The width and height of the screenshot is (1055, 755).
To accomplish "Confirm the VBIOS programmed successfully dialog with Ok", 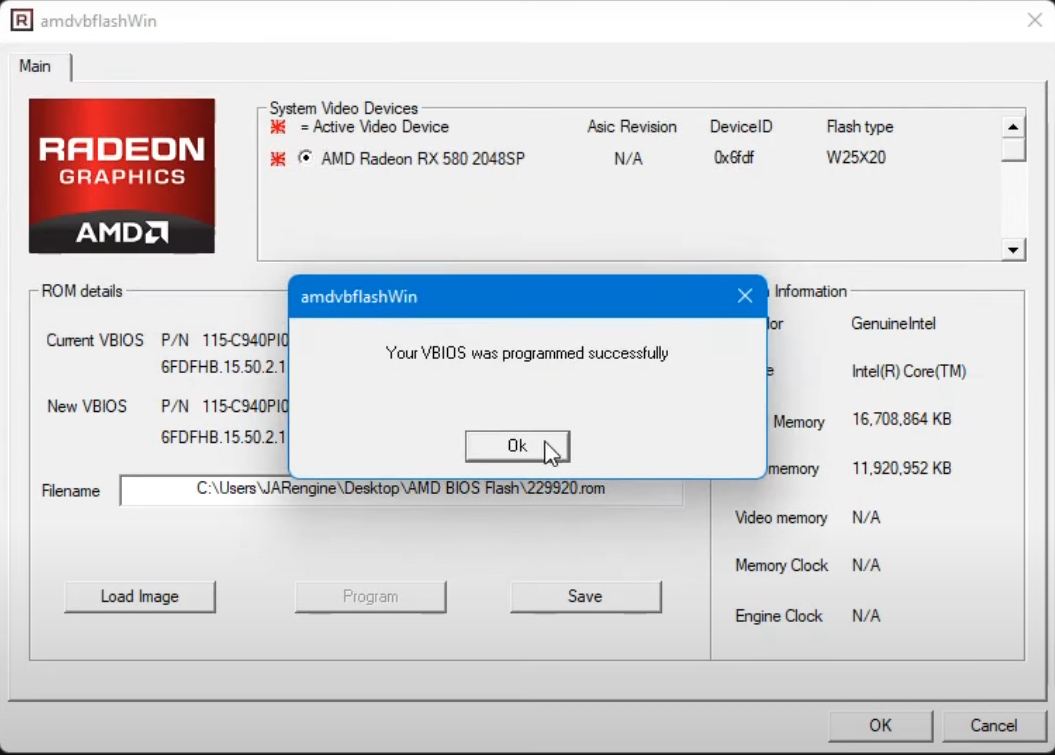I will 517,446.
